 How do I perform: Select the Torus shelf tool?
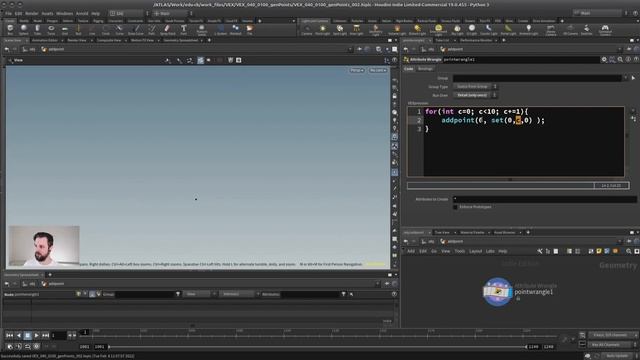pos(51,29)
